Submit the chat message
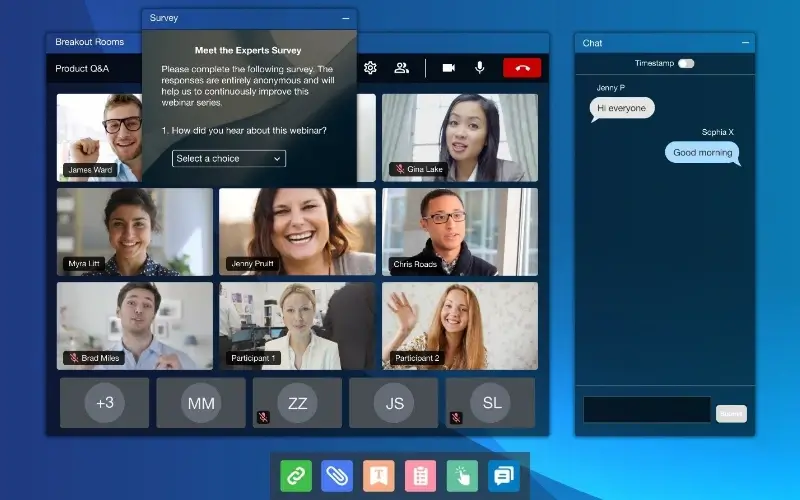The height and width of the screenshot is (500, 800). tap(731, 414)
